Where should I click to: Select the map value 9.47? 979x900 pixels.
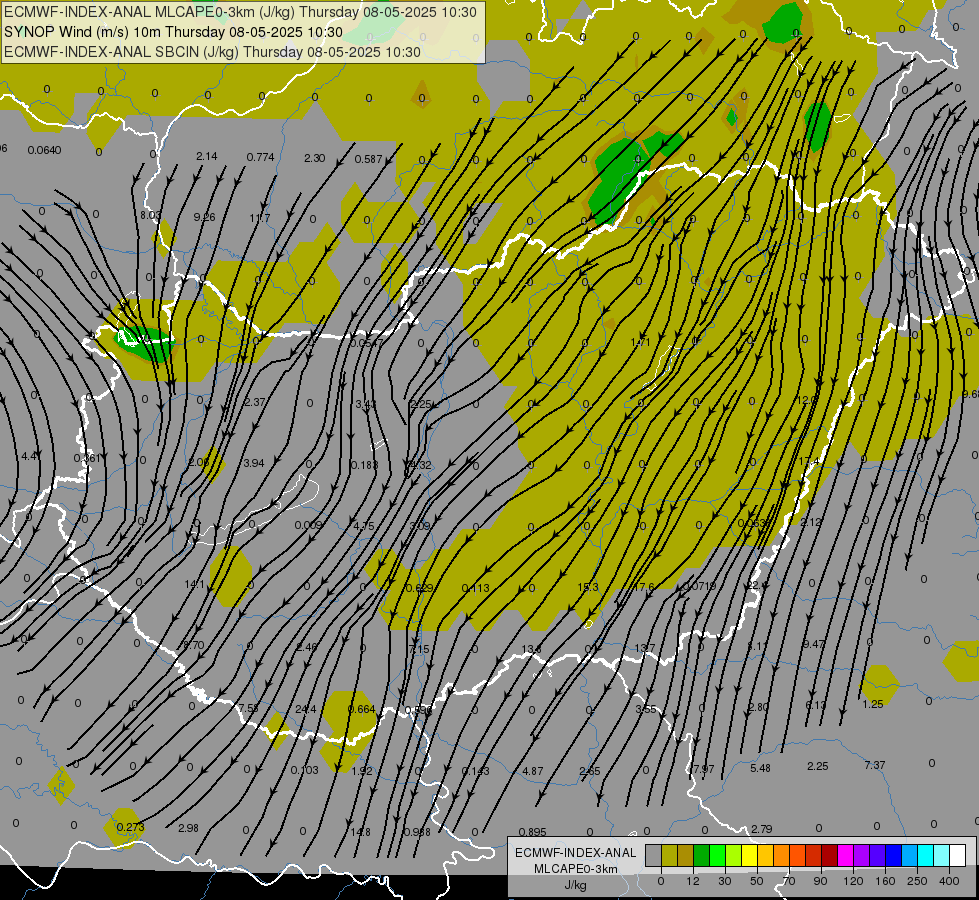pyautogui.click(x=814, y=644)
